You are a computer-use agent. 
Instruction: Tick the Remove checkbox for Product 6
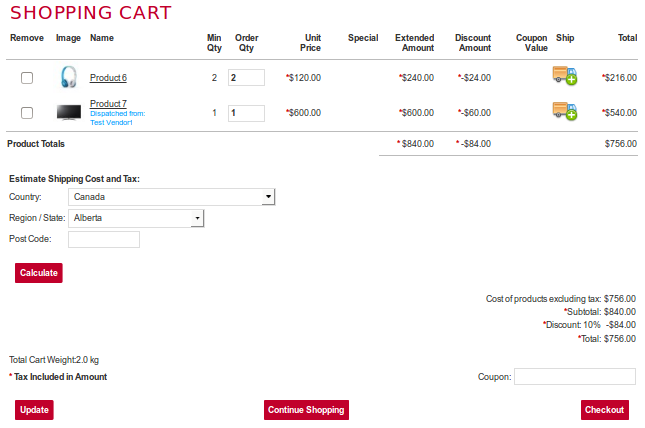pos(27,78)
